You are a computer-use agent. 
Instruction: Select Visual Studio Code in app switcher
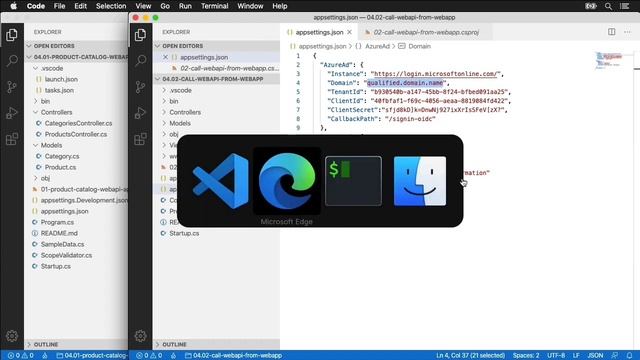[220, 181]
